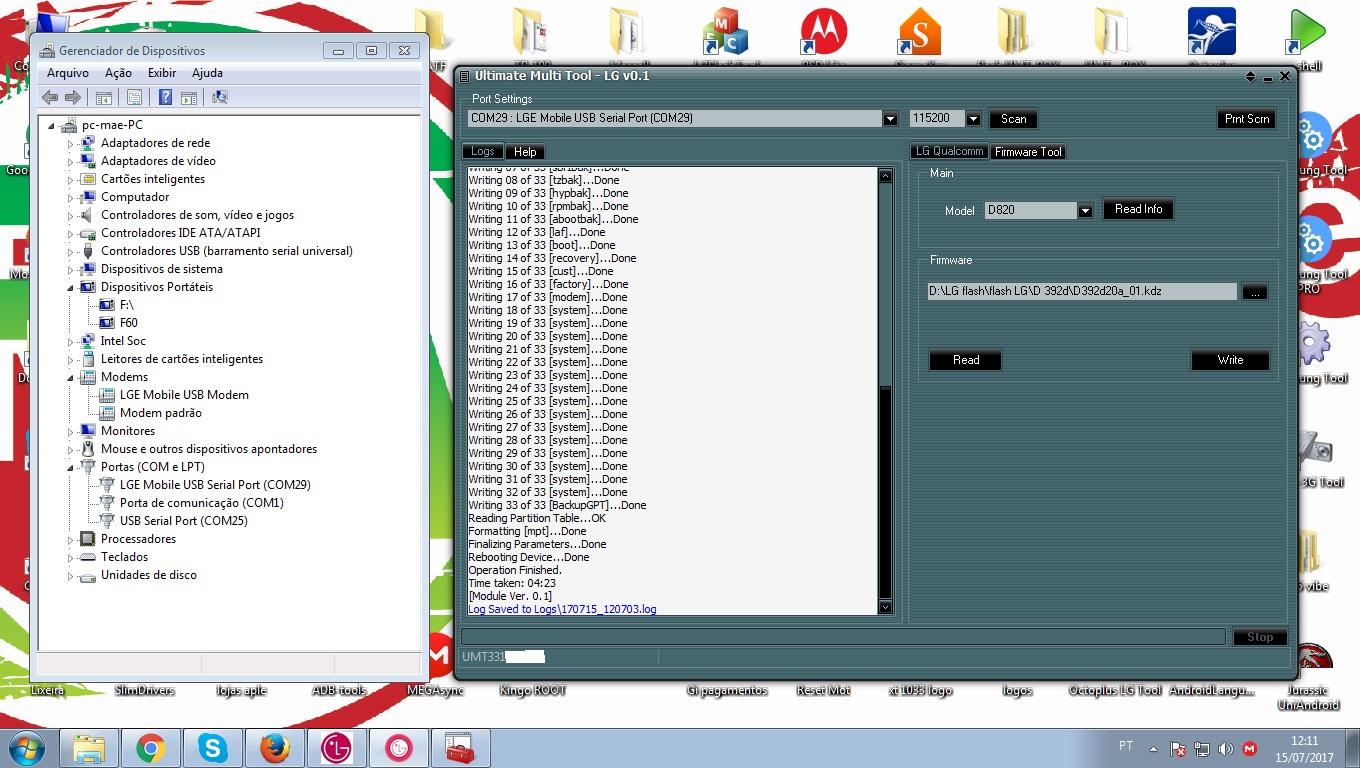Image resolution: width=1360 pixels, height=768 pixels.
Task: Open Google Chrome from the taskbar
Action: click(x=151, y=748)
